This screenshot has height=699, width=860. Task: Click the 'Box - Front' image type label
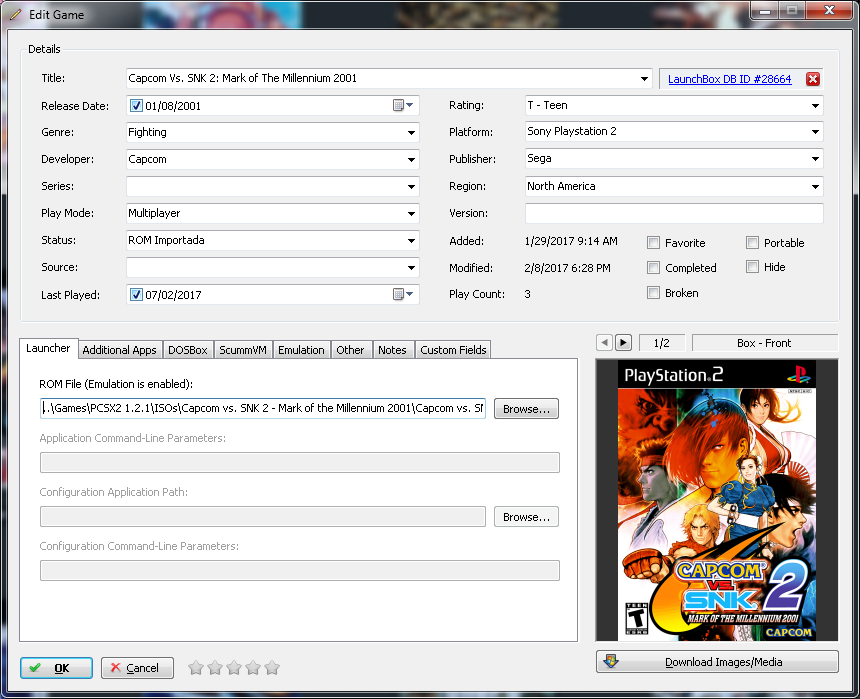[764, 343]
